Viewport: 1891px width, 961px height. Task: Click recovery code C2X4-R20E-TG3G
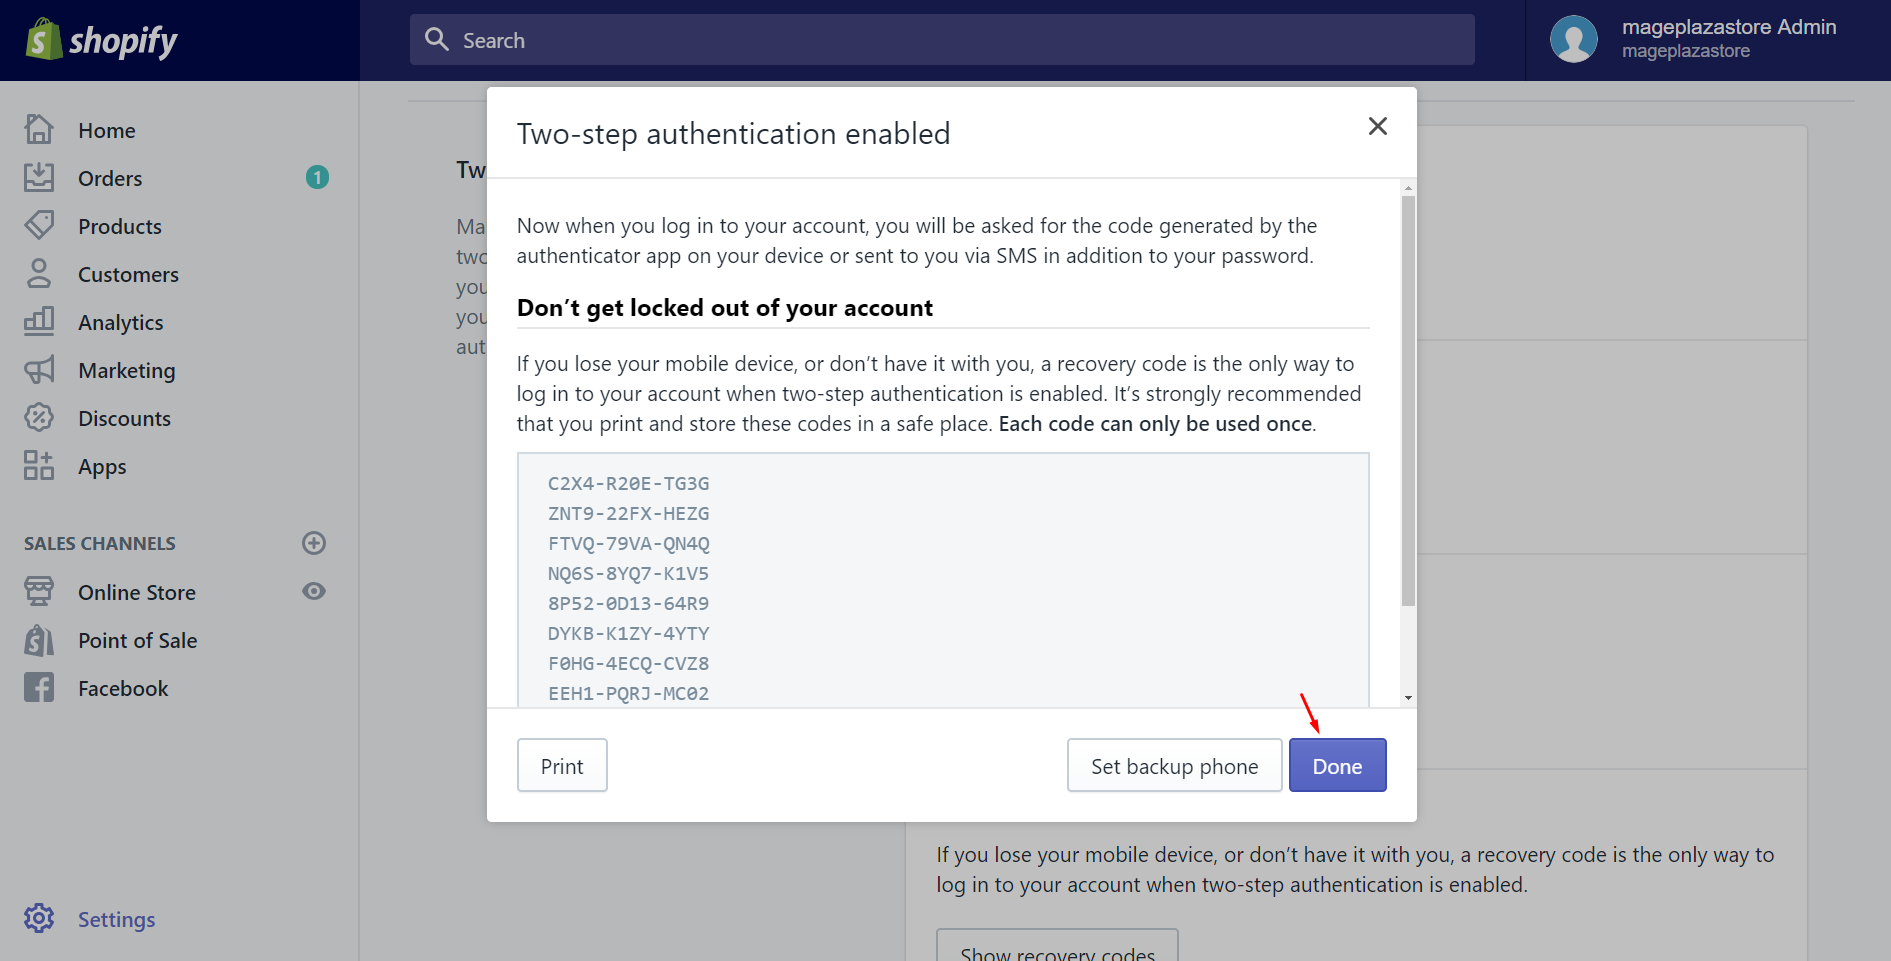click(x=628, y=483)
